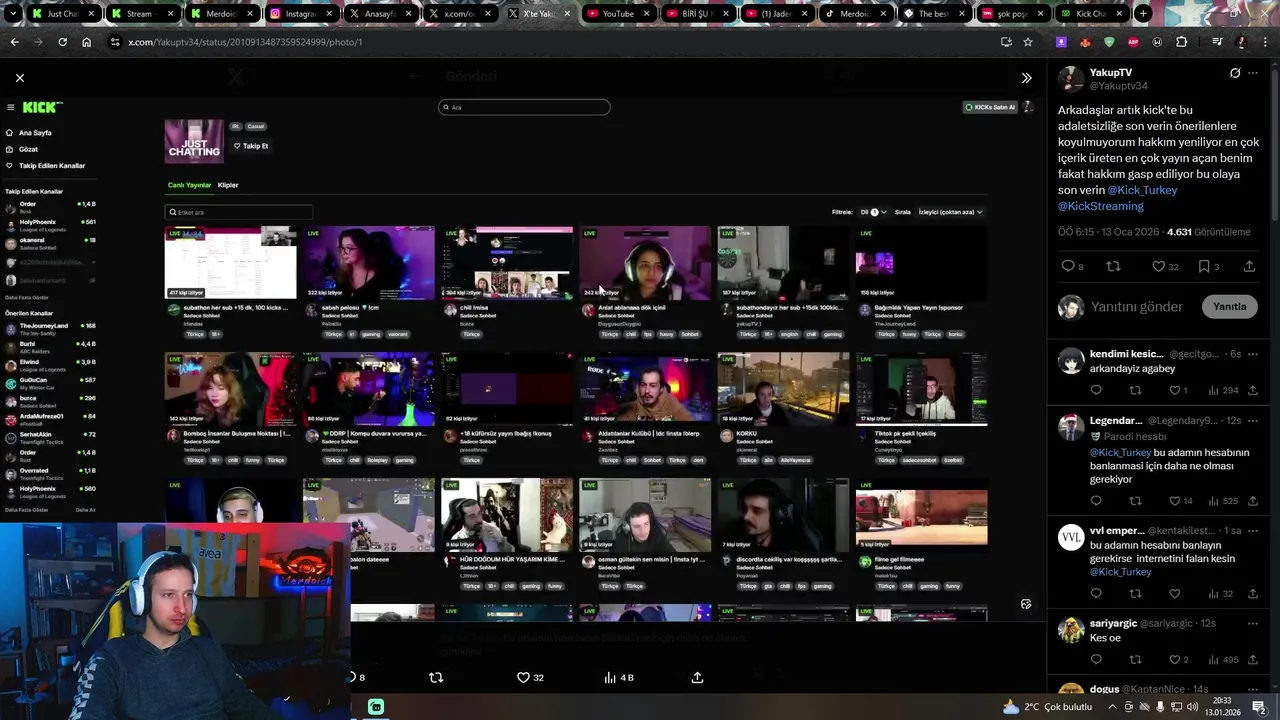This screenshot has height=720, width=1280.
Task: Open weather widget showing 2°C Çok bulutlu
Action: coord(1047,707)
